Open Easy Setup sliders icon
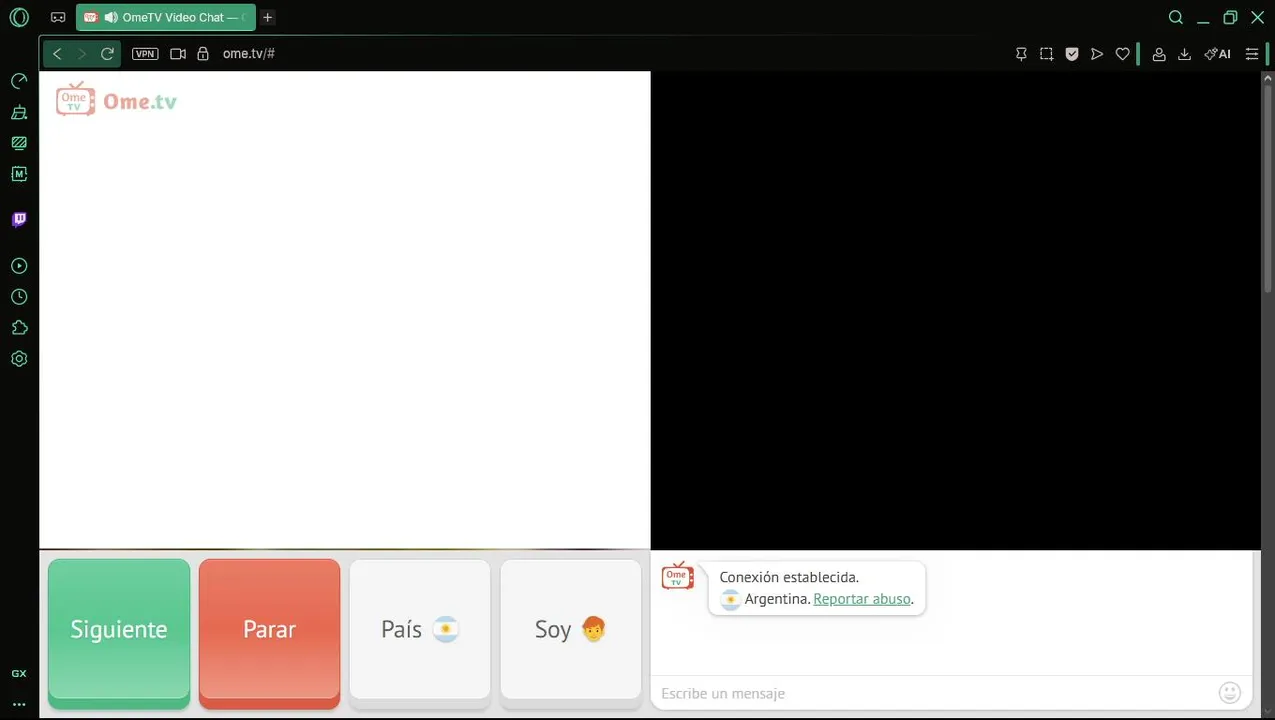 click(1251, 54)
